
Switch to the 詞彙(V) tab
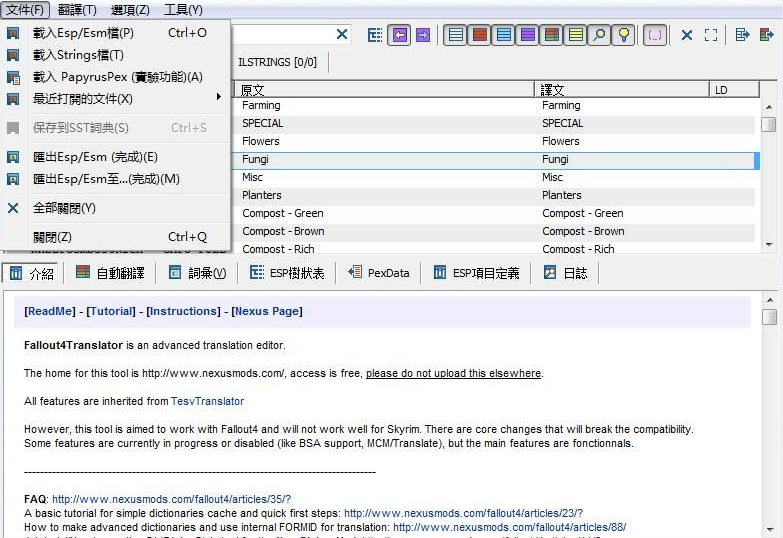pyautogui.click(x=197, y=273)
